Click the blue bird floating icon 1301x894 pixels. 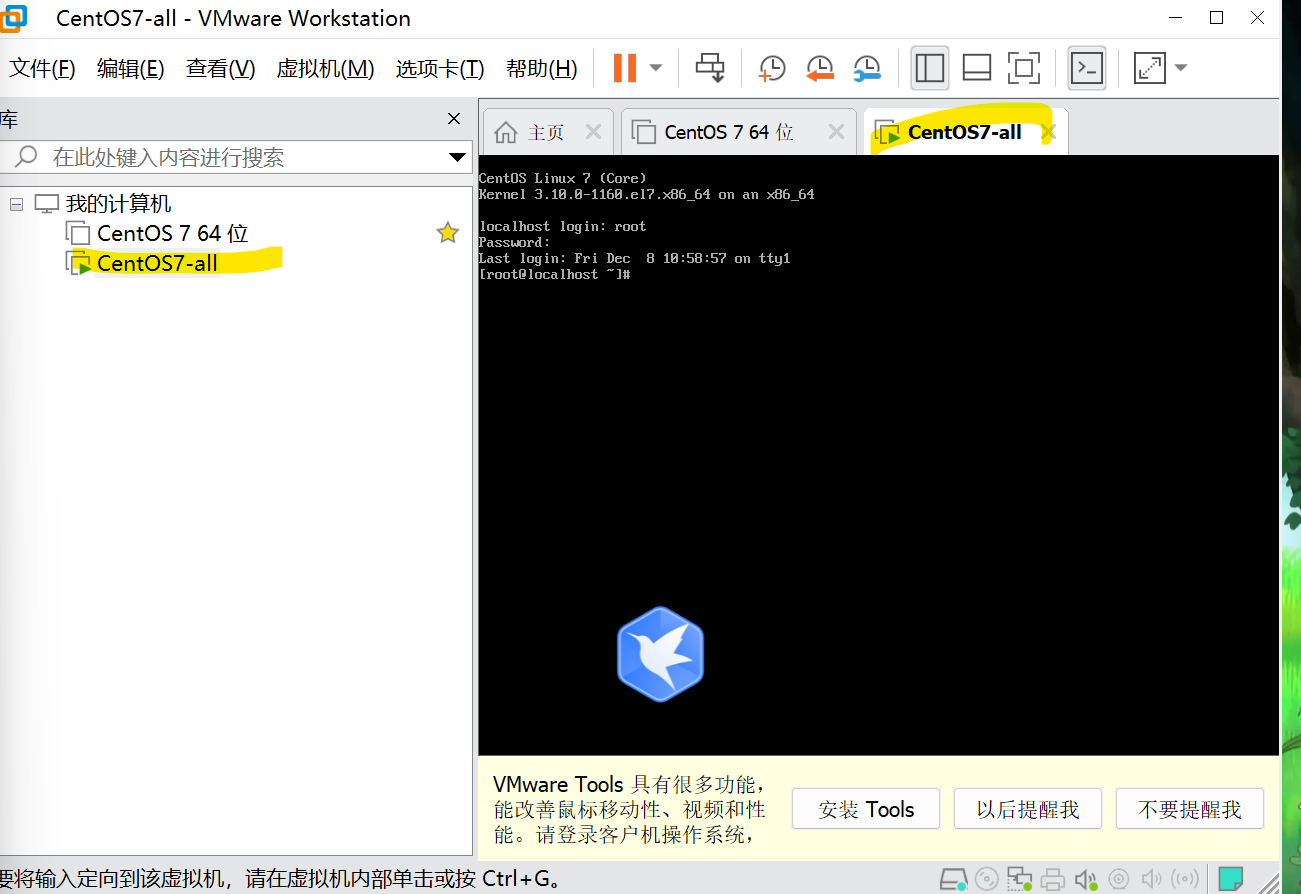[x=660, y=653]
